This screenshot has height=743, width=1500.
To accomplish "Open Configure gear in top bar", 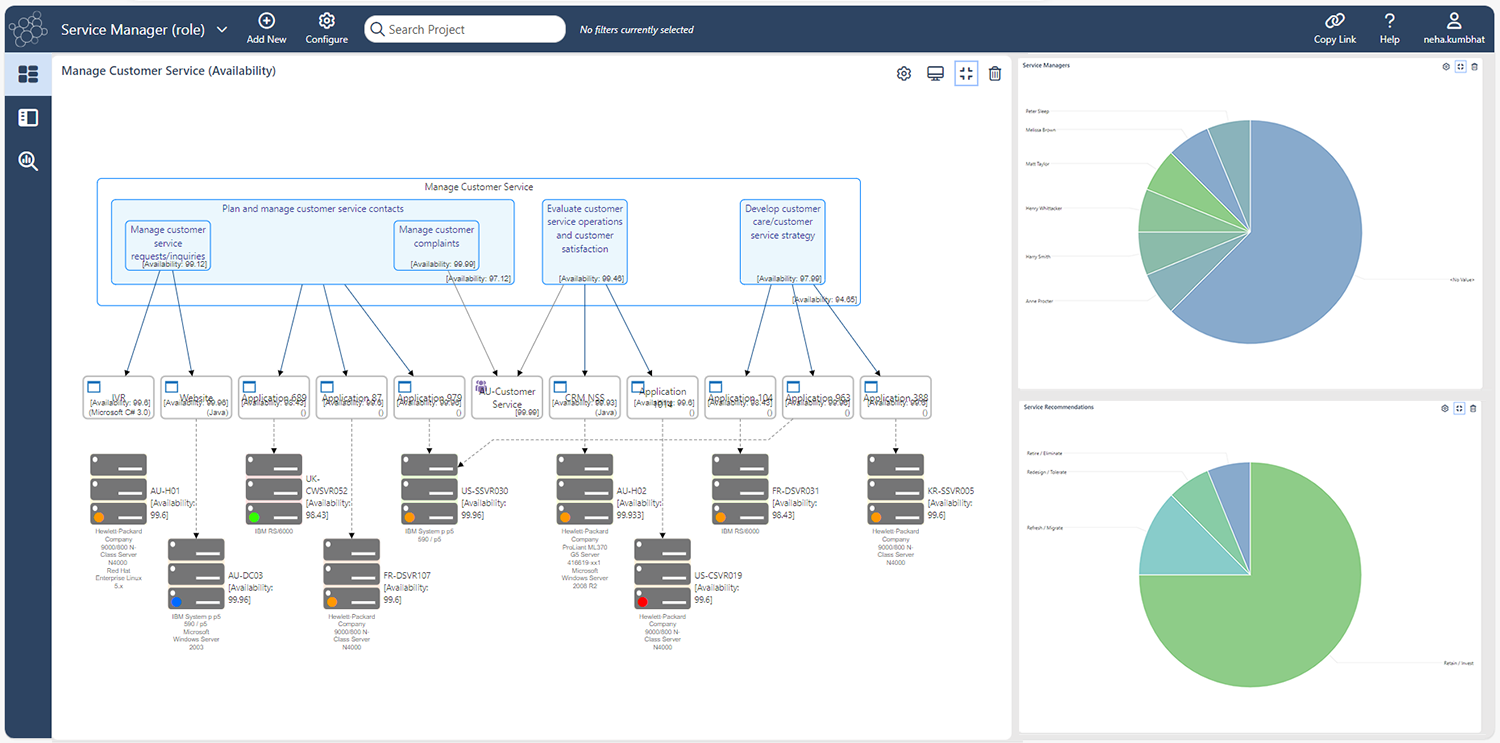I will coord(326,22).
